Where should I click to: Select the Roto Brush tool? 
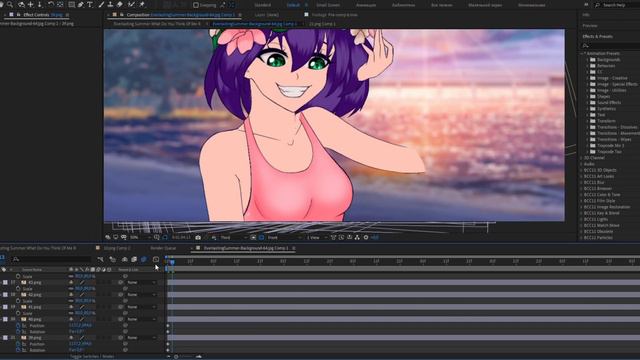[x=131, y=4]
